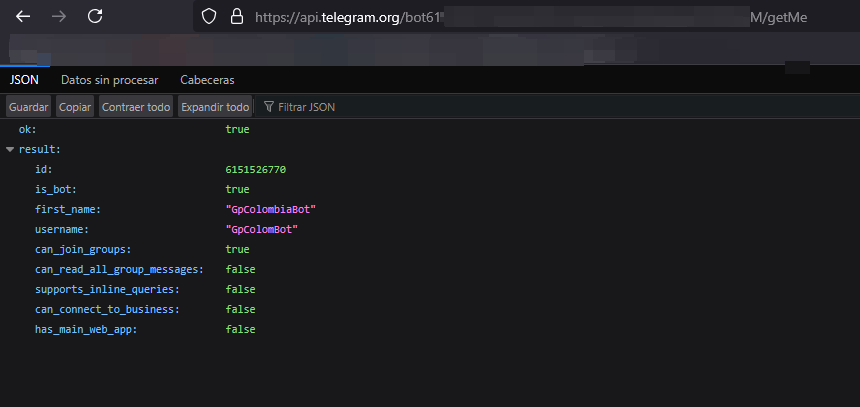
Task: Select has_main_web_app value false
Action: click(x=240, y=329)
